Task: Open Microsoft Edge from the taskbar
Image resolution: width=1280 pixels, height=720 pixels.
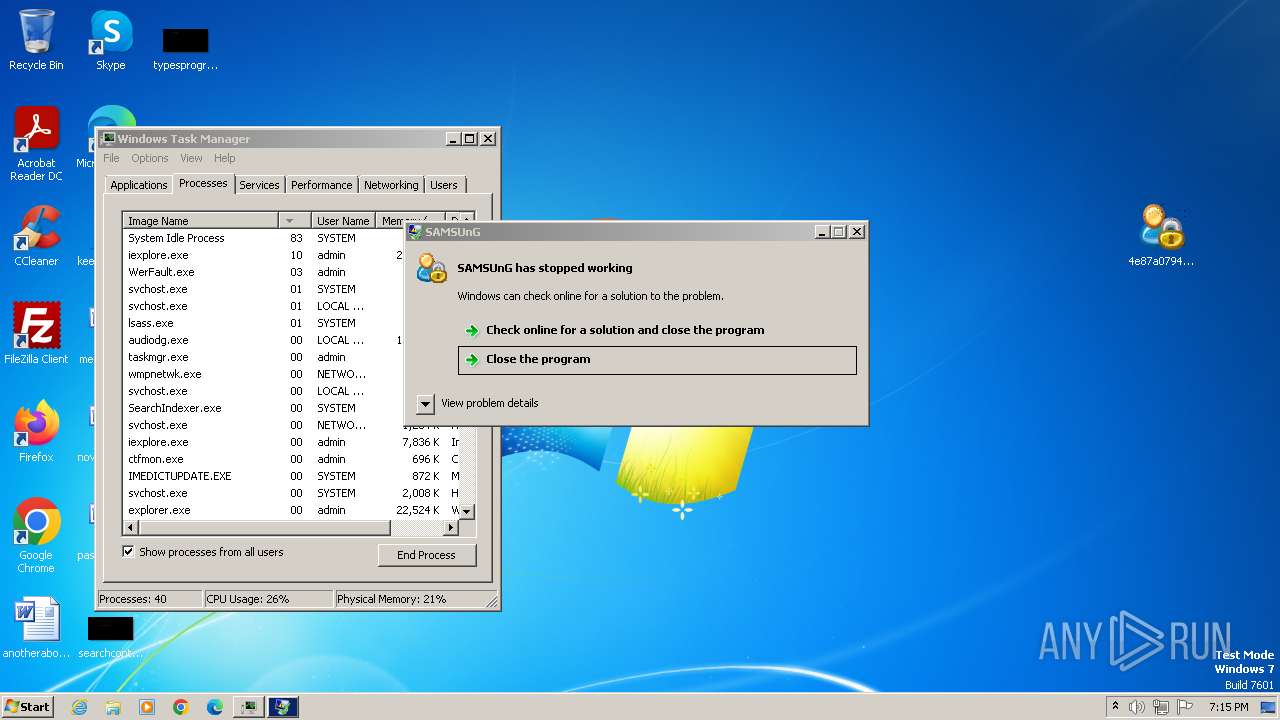Action: tap(215, 707)
